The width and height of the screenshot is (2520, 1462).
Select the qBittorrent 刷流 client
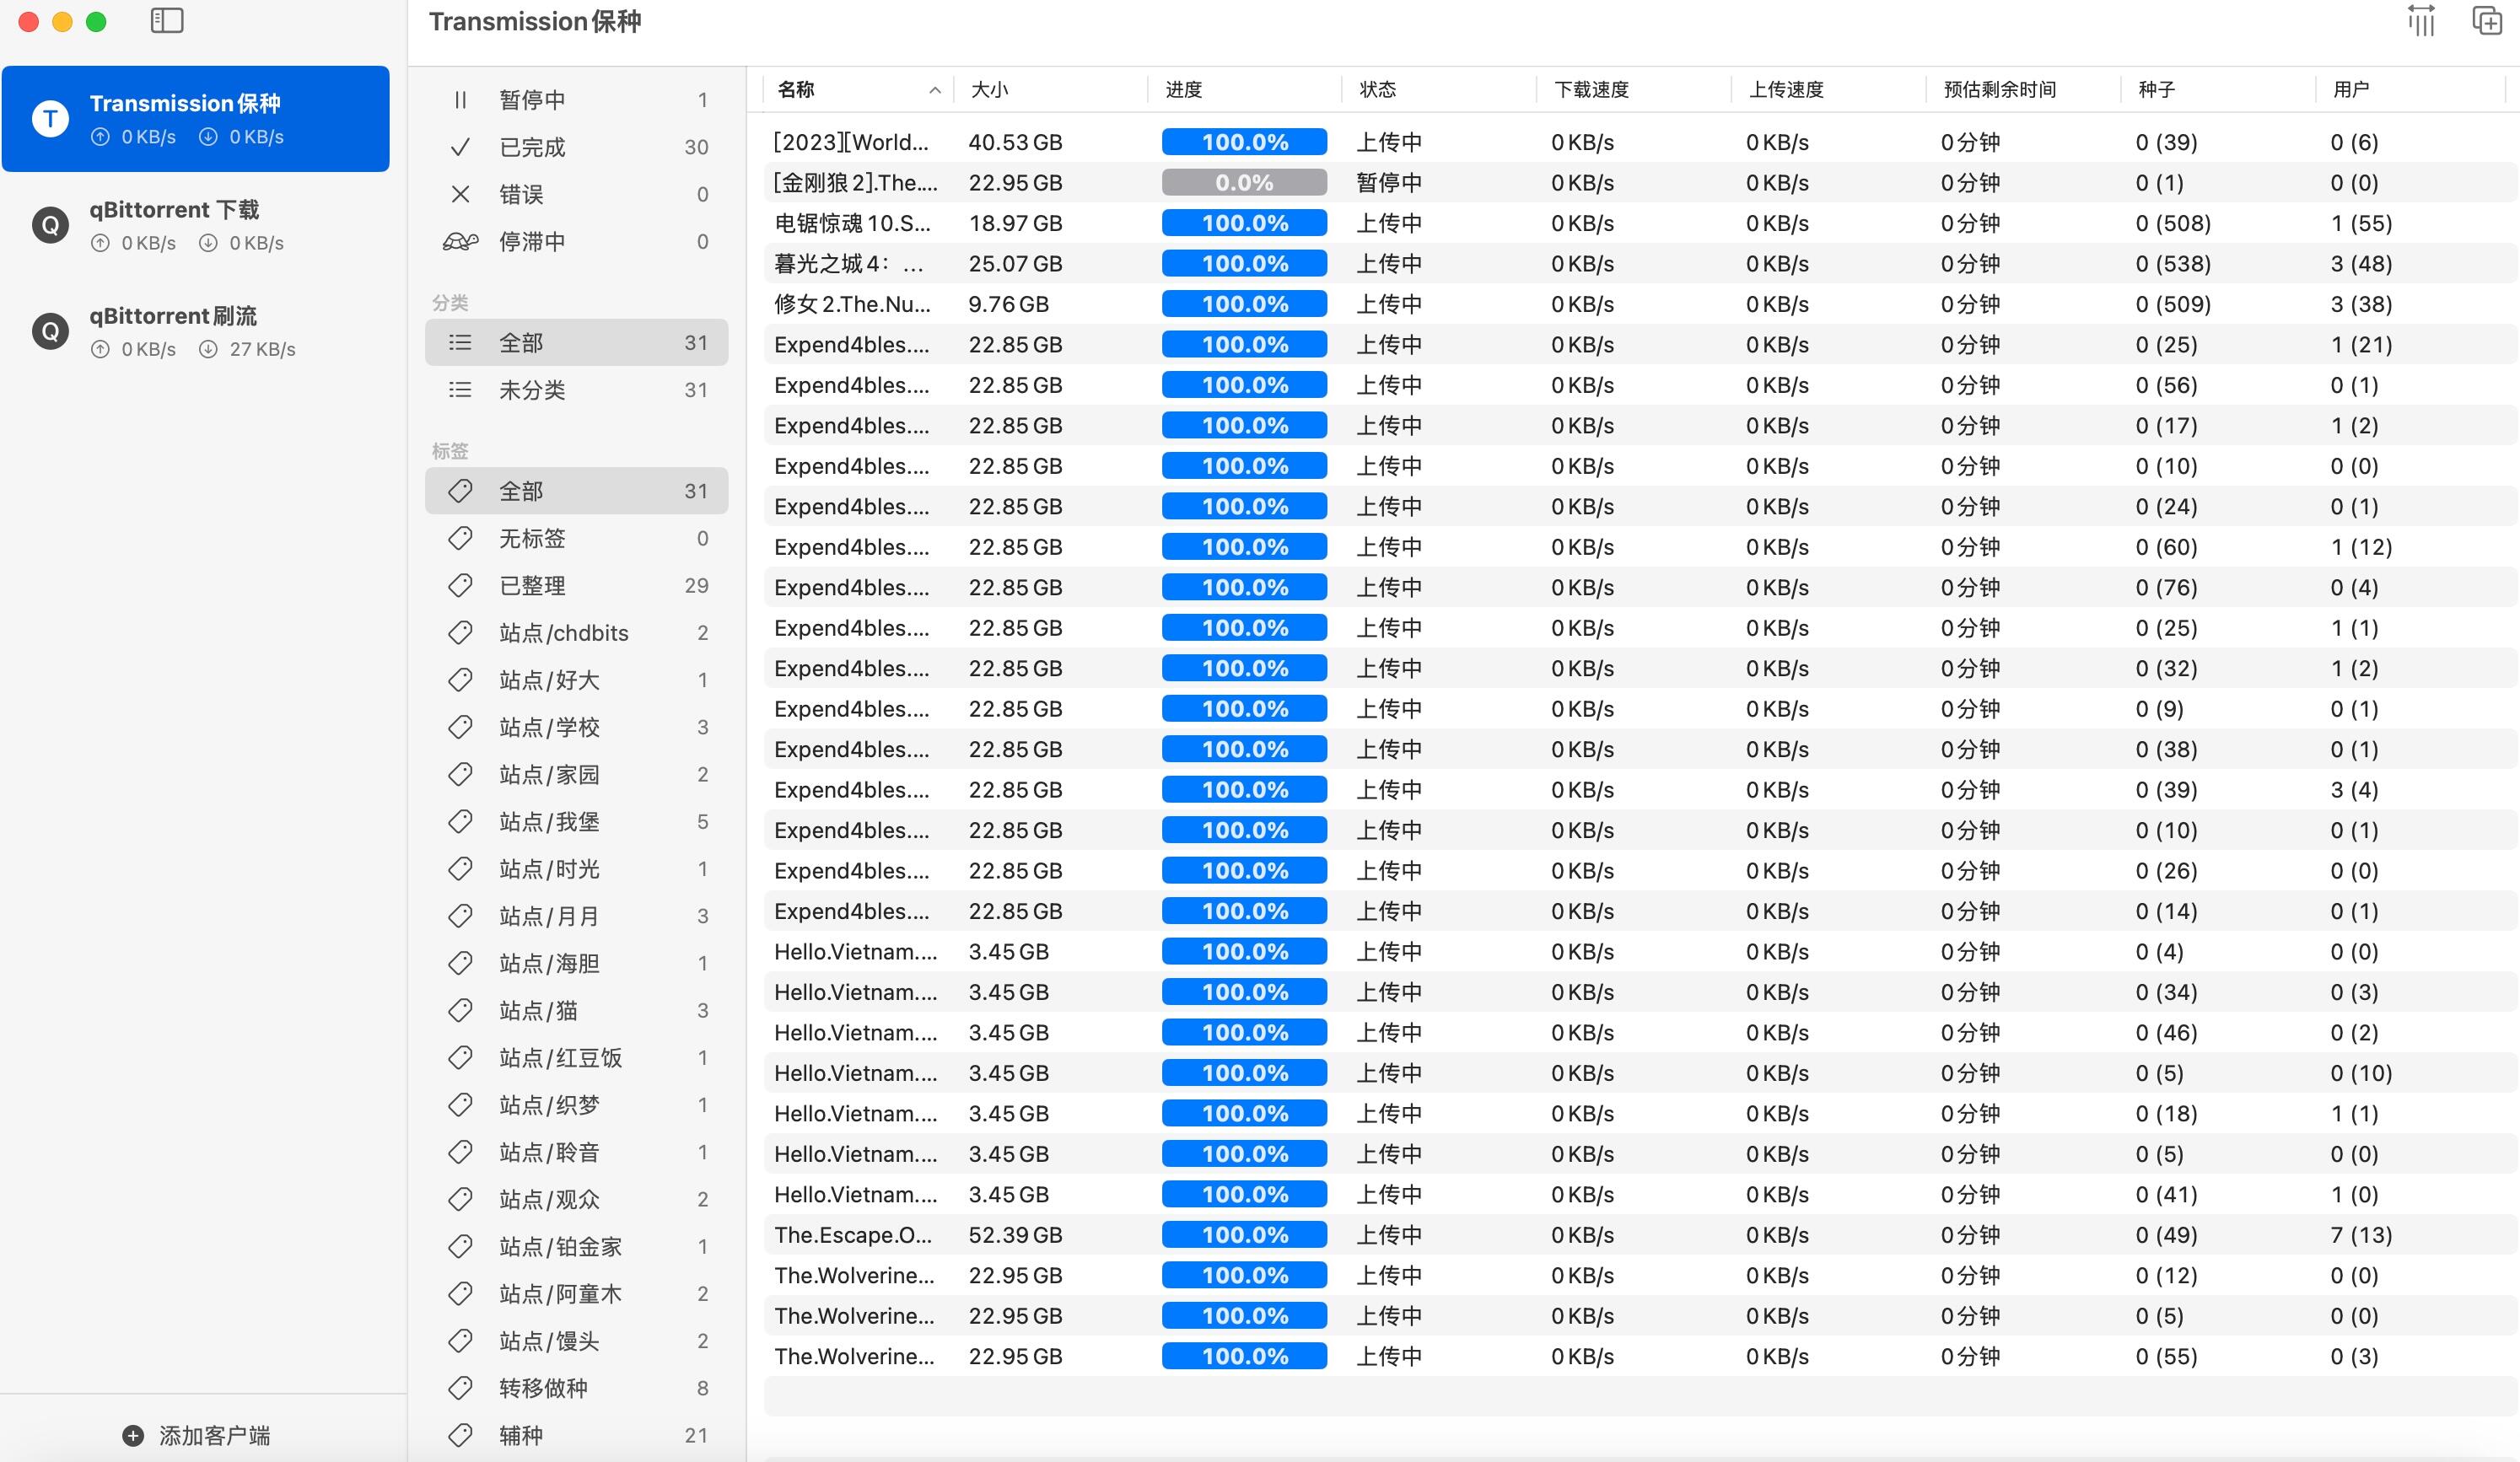point(196,331)
